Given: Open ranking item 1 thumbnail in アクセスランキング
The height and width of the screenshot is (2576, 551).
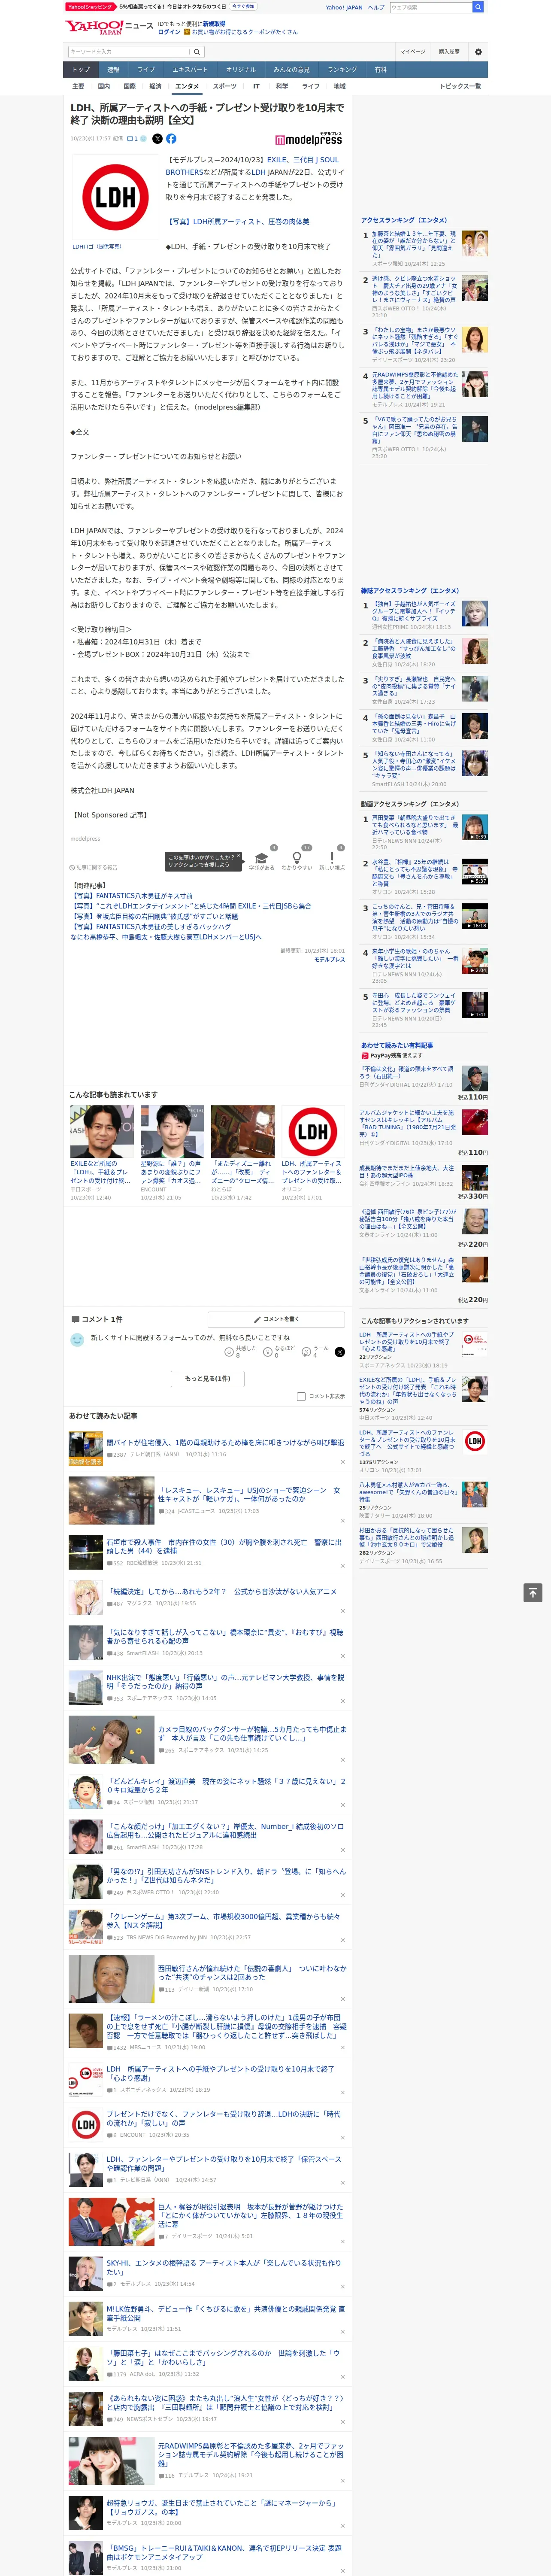Looking at the screenshot, I should [475, 243].
